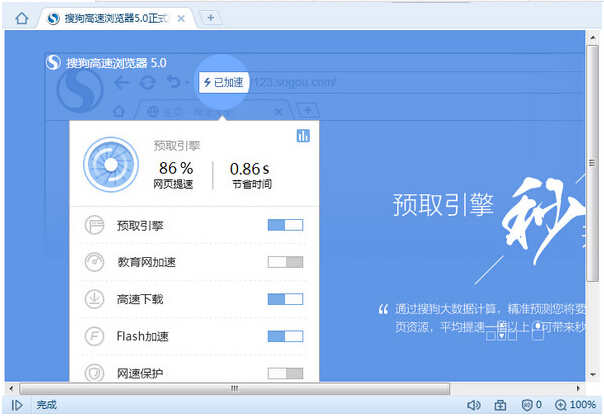
Task: Click the ad-block shield counter icon
Action: pos(532,405)
